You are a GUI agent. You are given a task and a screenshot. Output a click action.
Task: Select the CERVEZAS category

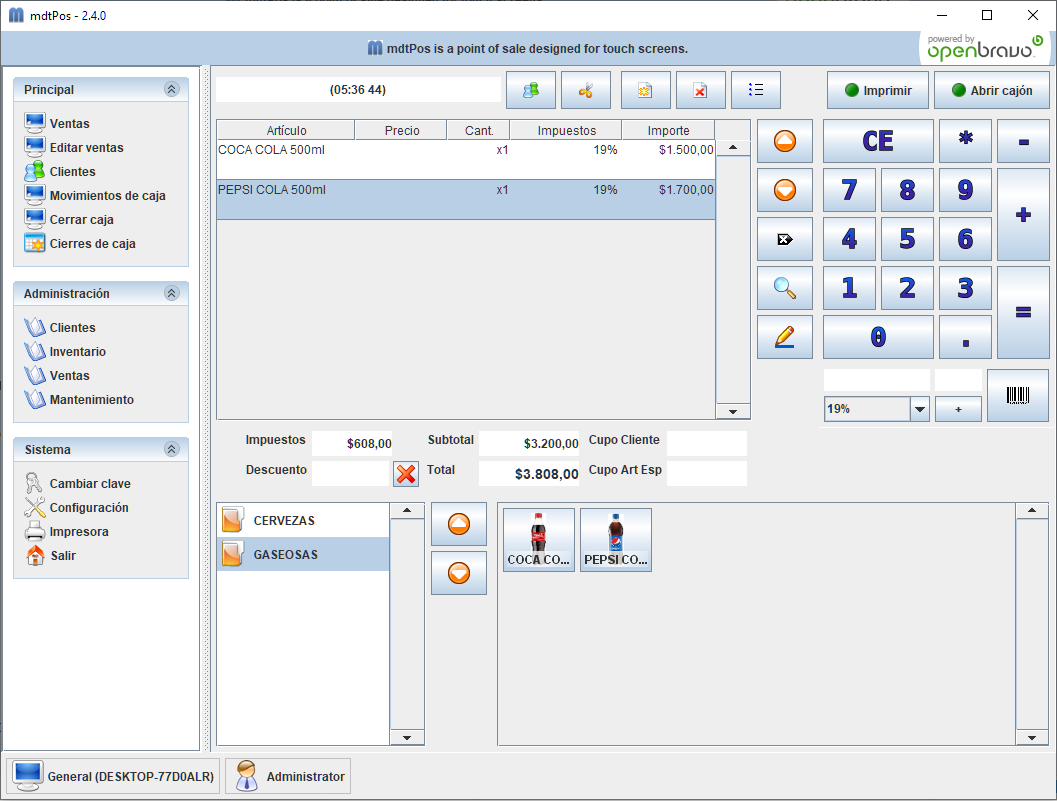[303, 521]
